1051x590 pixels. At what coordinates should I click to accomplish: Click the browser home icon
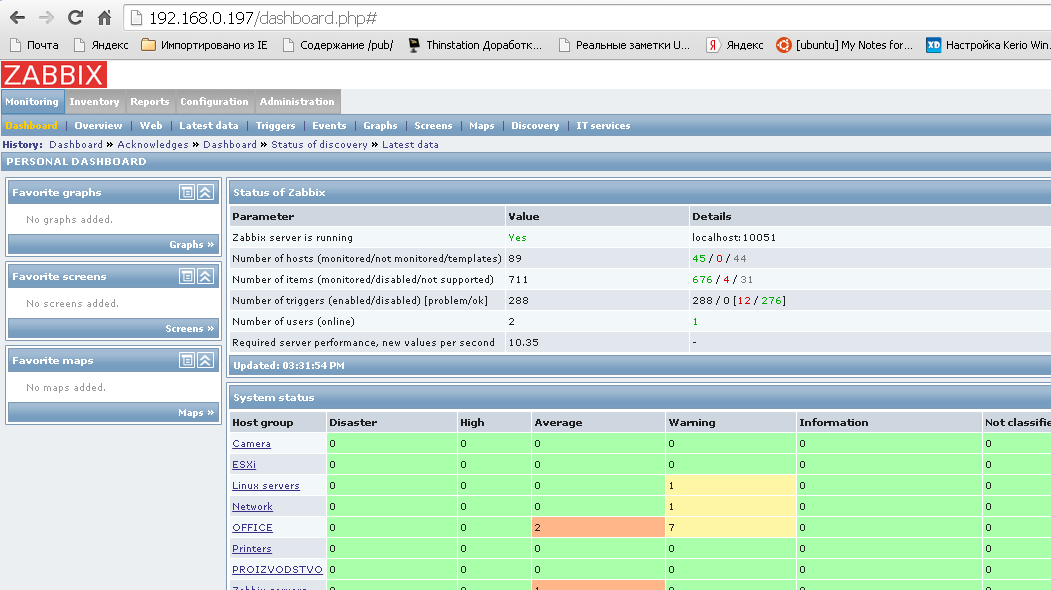105,18
